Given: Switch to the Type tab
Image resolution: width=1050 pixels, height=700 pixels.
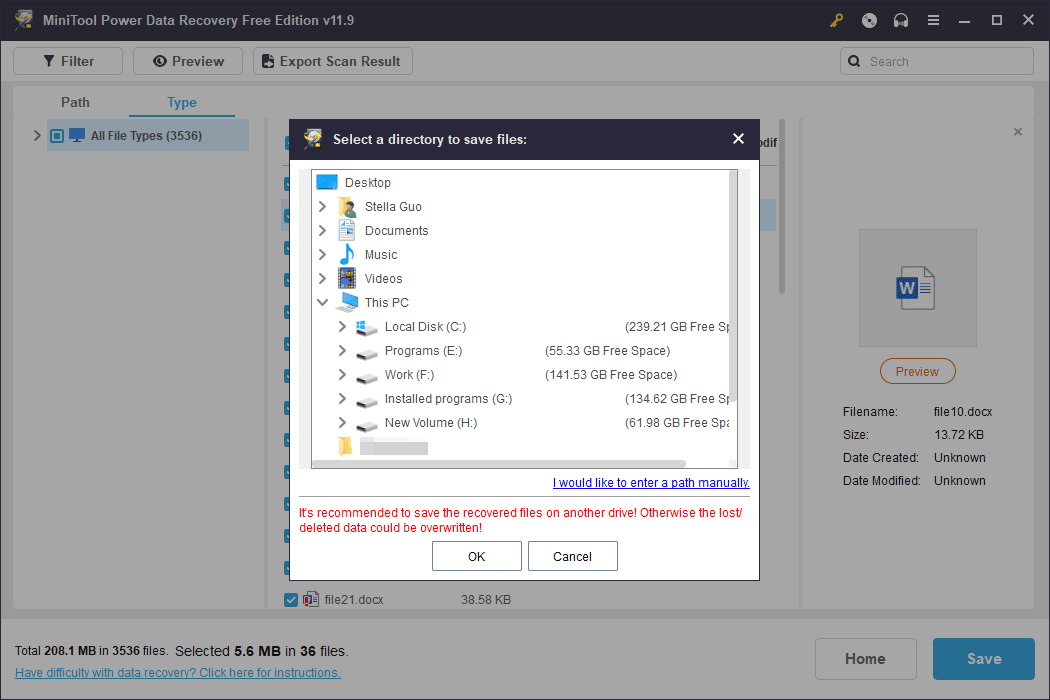Looking at the screenshot, I should (181, 102).
